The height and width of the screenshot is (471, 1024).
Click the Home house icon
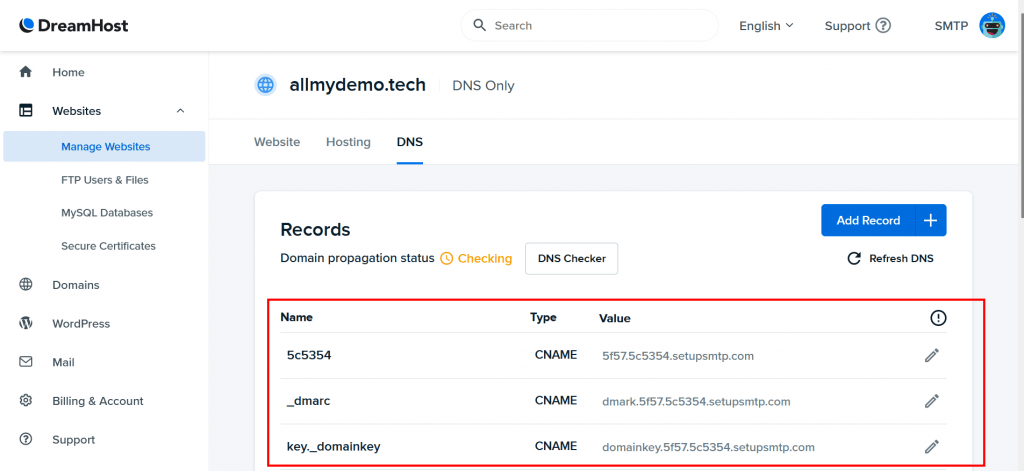pyautogui.click(x=25, y=72)
